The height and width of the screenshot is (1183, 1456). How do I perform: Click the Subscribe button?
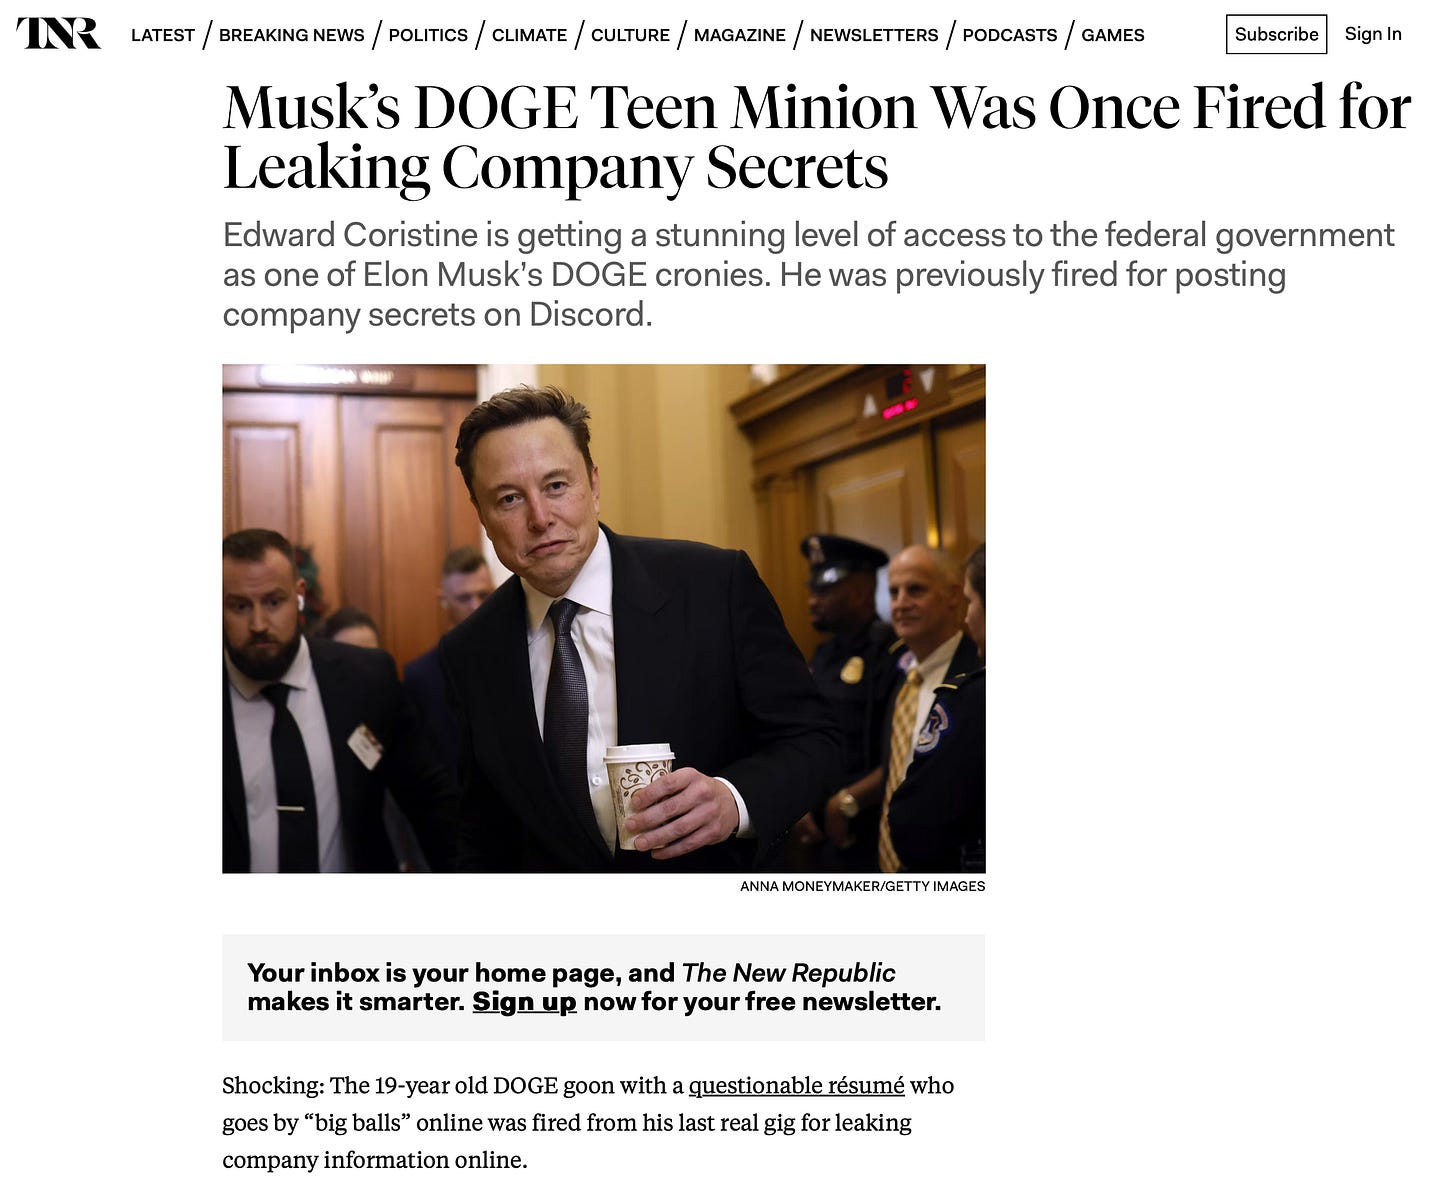coord(1276,34)
